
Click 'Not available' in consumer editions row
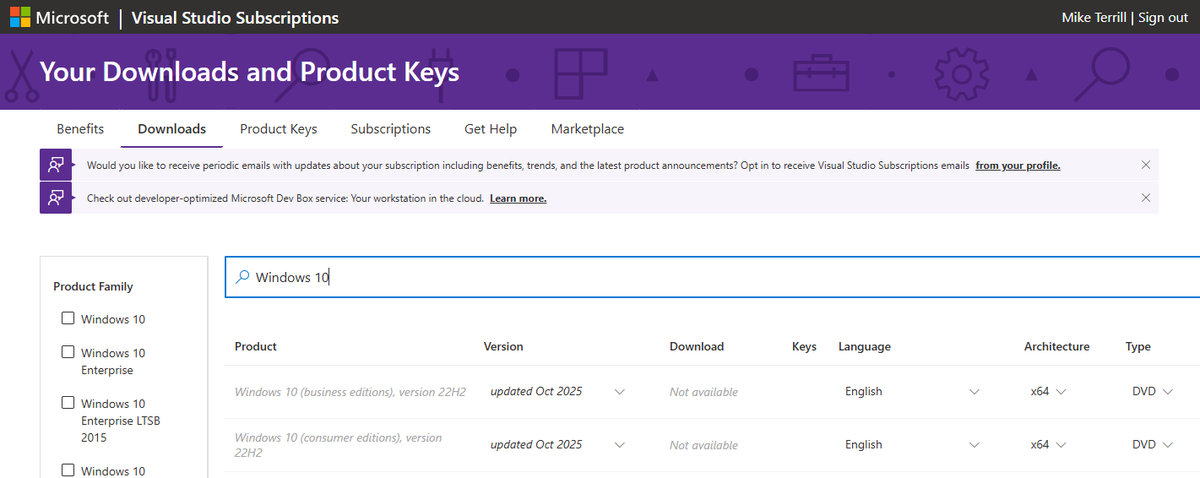704,445
